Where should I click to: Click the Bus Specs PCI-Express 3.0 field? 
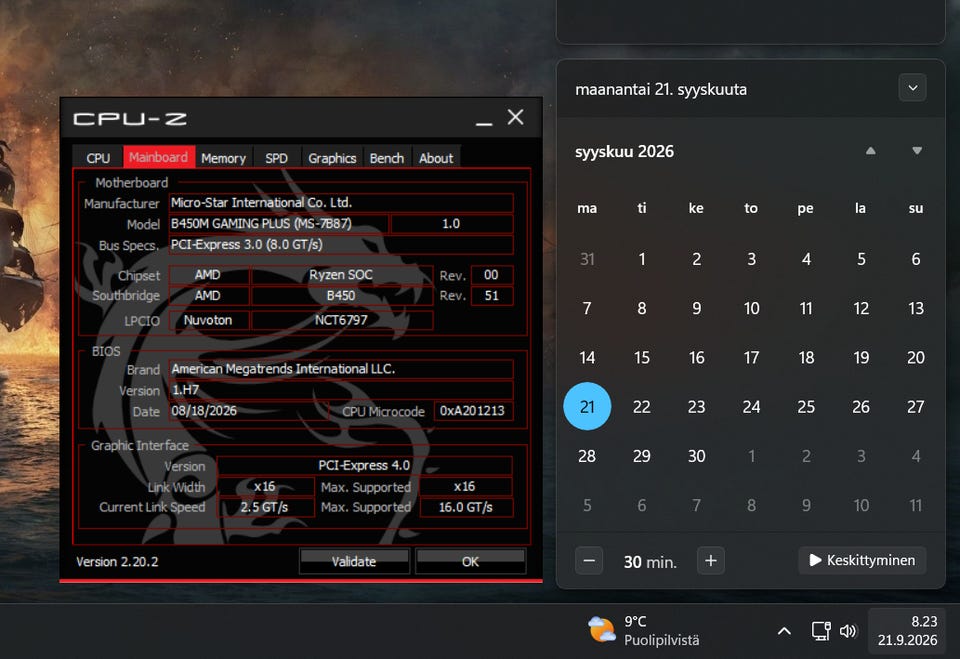click(341, 244)
